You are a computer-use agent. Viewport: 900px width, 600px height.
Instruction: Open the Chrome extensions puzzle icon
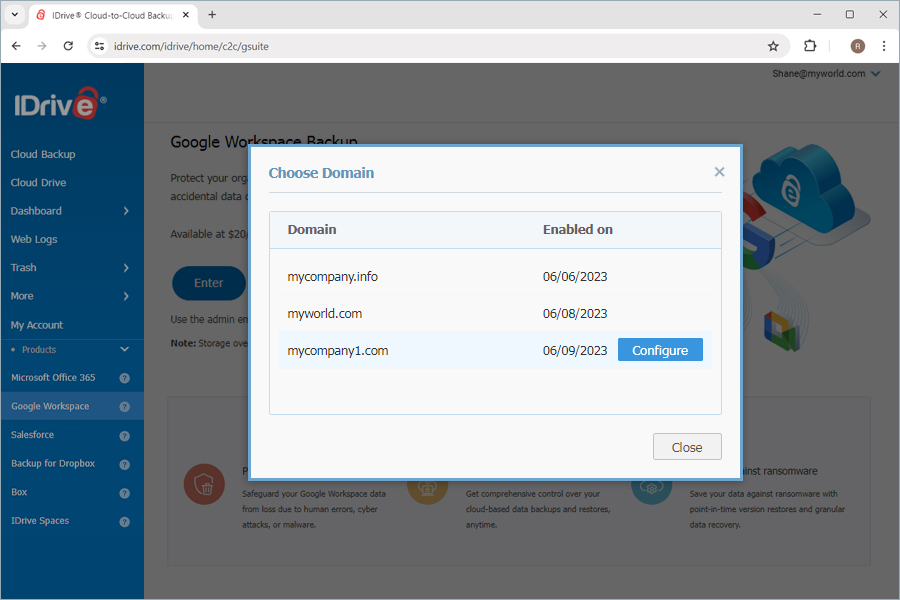tap(810, 45)
